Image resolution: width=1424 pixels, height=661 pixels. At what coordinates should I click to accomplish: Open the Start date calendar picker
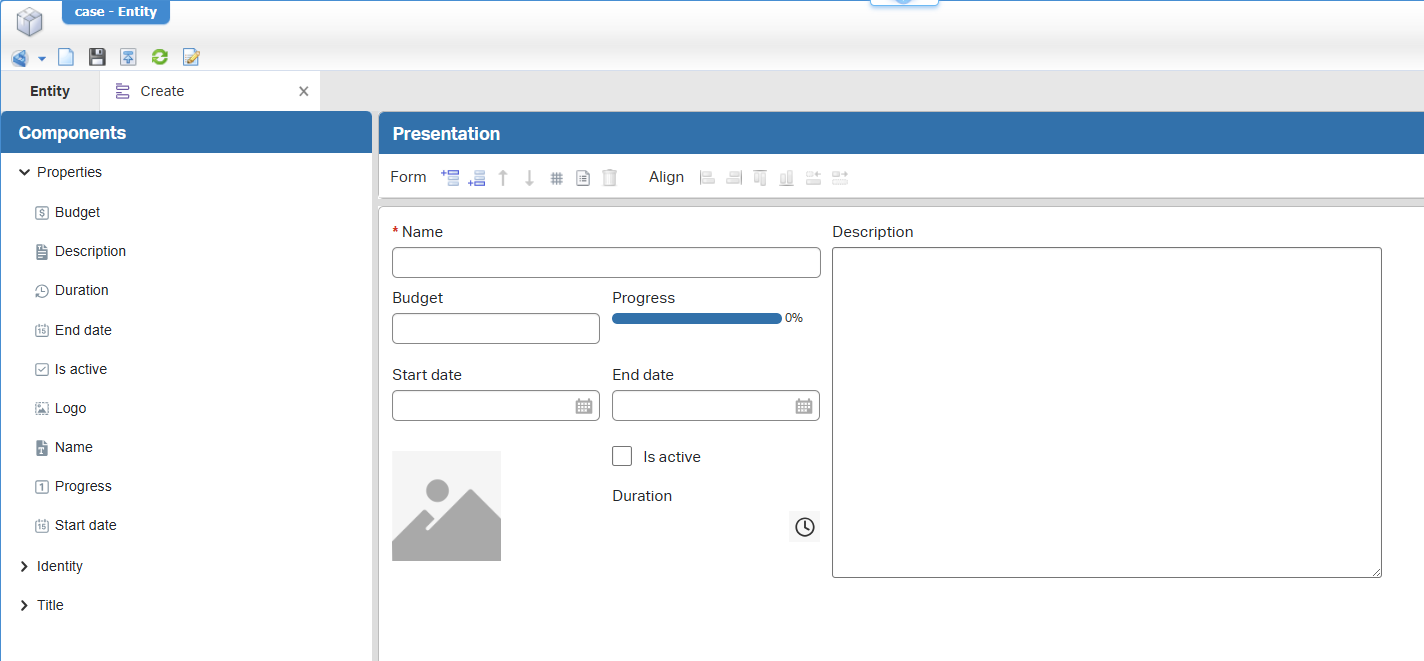[584, 406]
